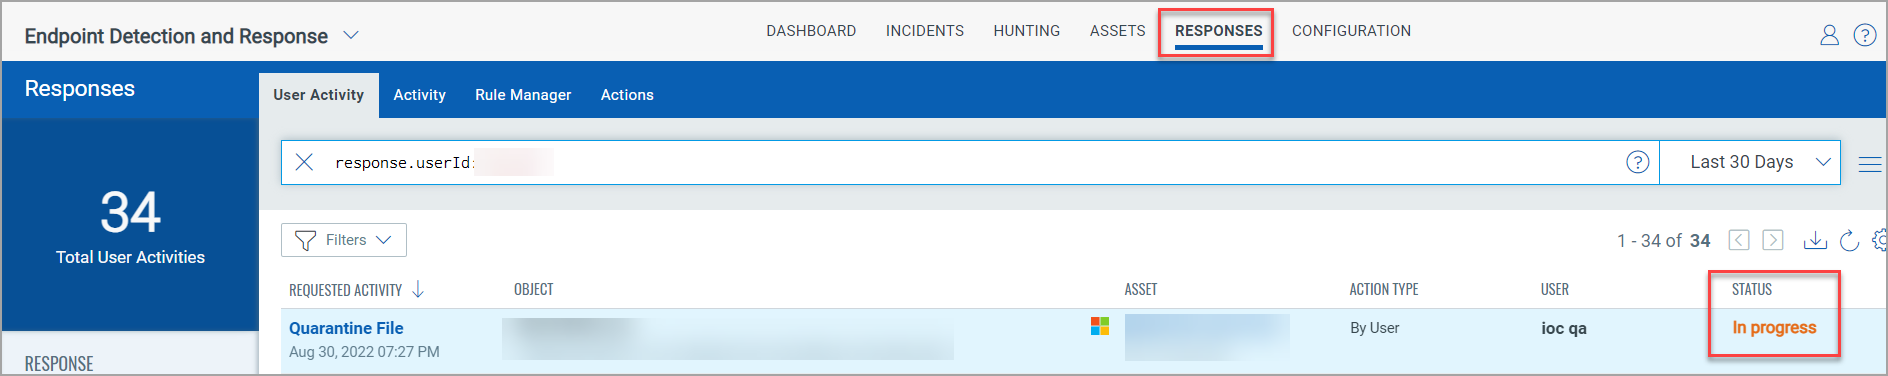The width and height of the screenshot is (1888, 376).
Task: Click the User column header
Action: [1555, 289]
